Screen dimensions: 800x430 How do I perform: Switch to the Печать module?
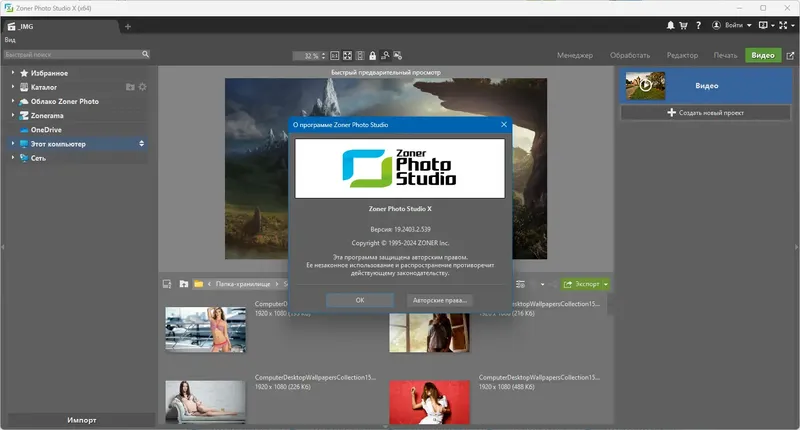(x=726, y=55)
